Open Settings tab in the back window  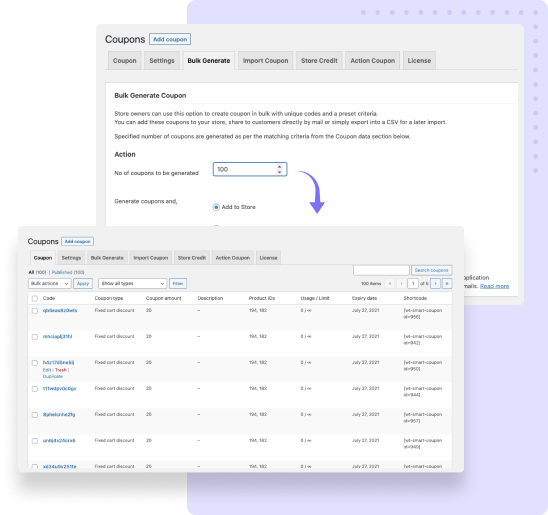pos(162,60)
